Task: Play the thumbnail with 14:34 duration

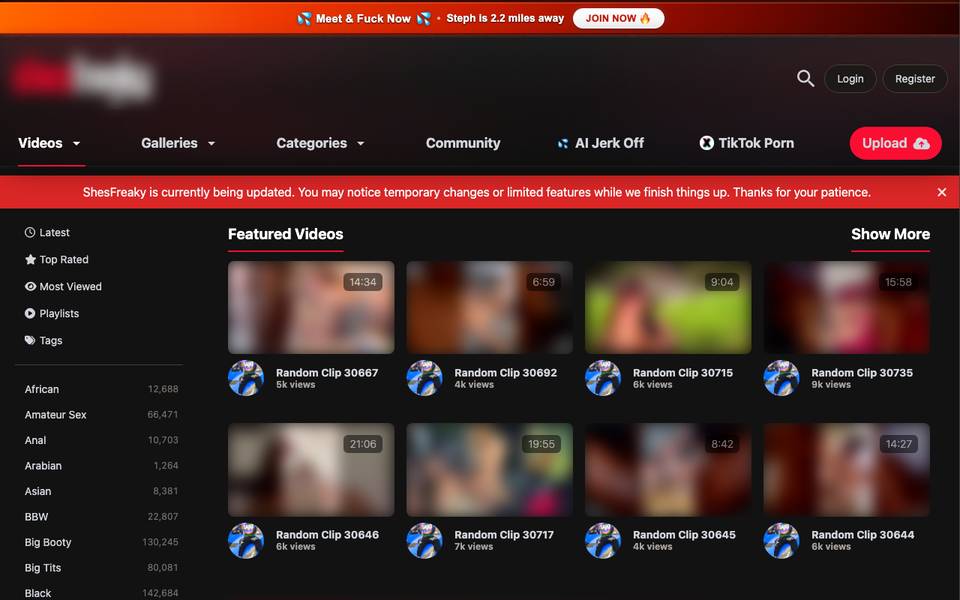Action: 311,307
